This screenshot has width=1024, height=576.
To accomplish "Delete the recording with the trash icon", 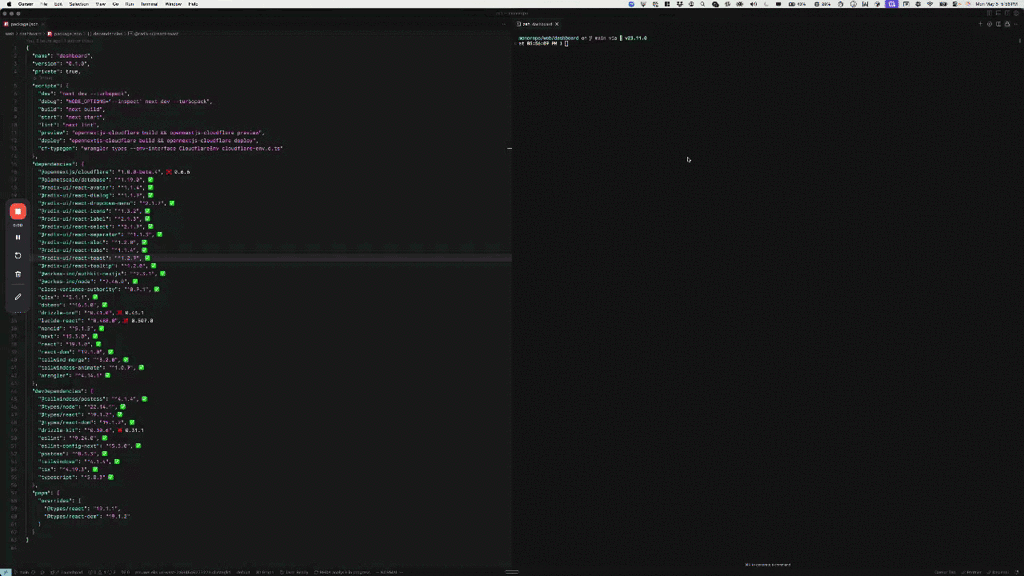I will tap(17, 274).
